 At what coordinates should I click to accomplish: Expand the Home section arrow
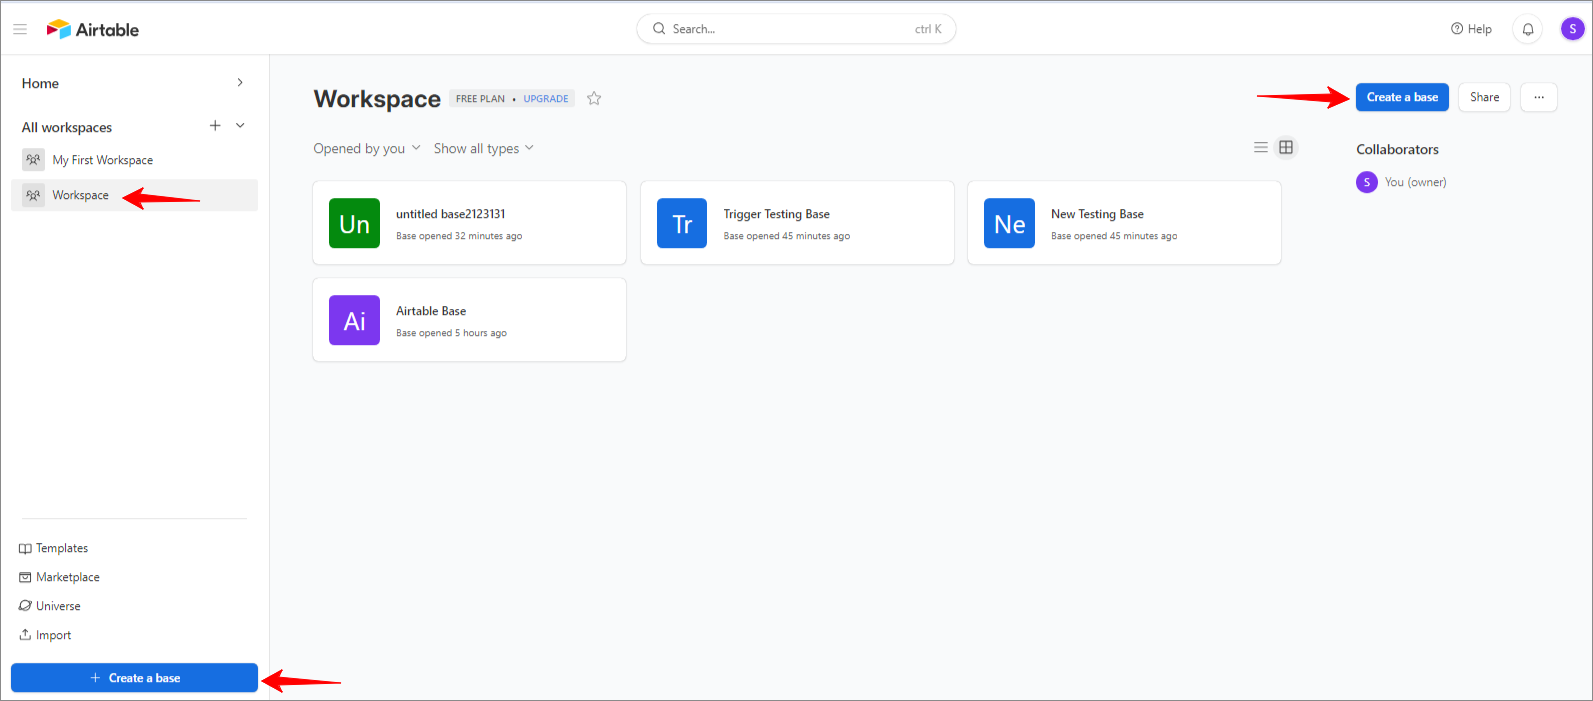tap(240, 82)
